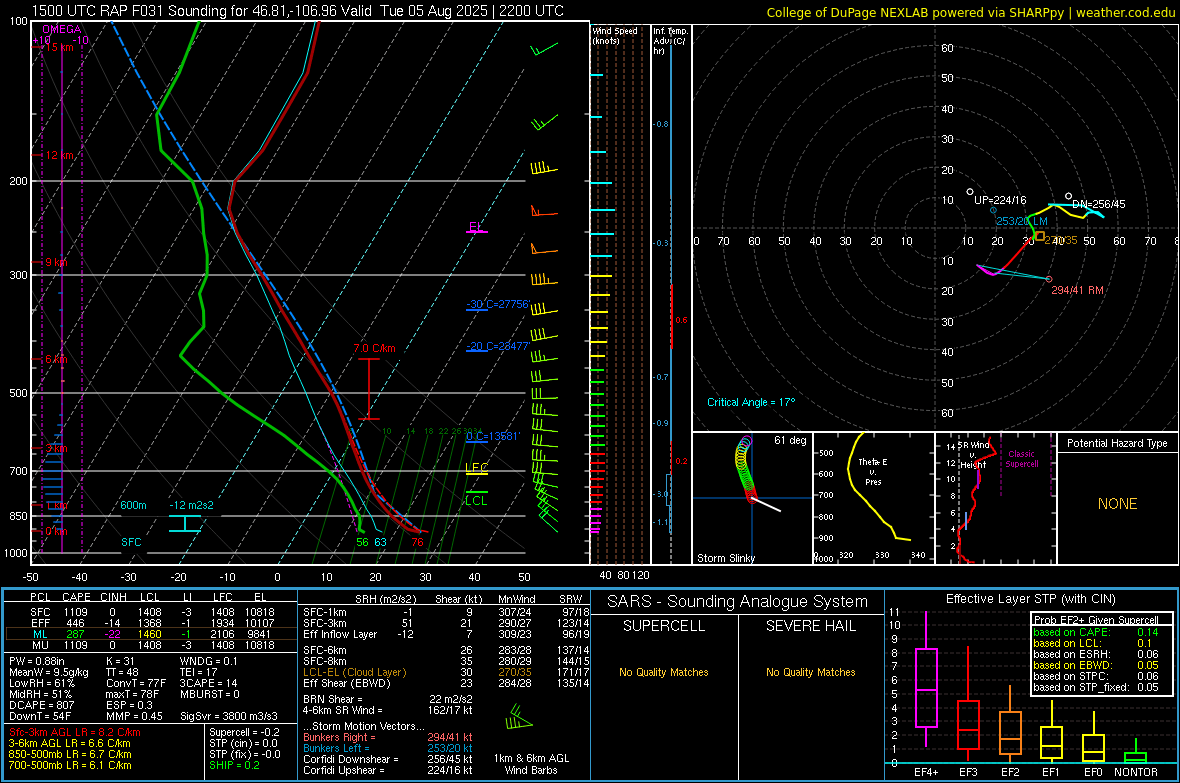Click the weather.cod.edu NEXLAB credit text
Viewport: 1180px width, 783px height.
click(971, 12)
